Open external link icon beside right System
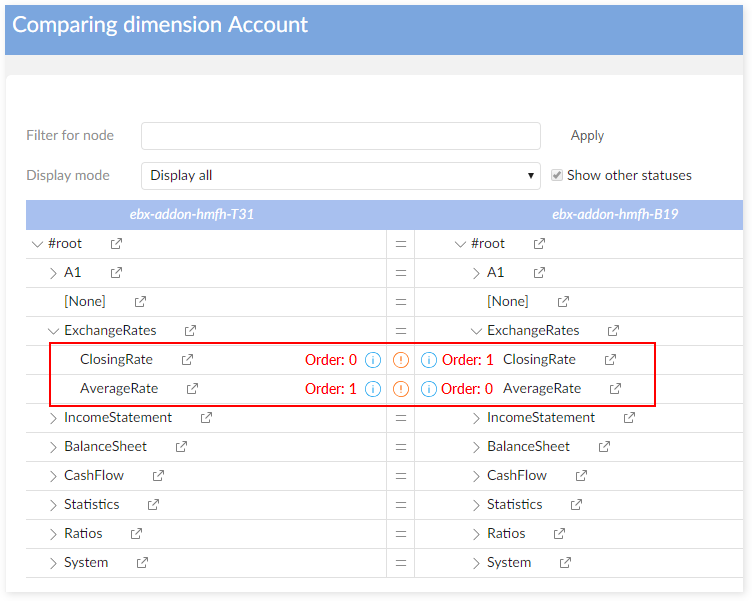This screenshot has height=601, width=752. click(565, 563)
